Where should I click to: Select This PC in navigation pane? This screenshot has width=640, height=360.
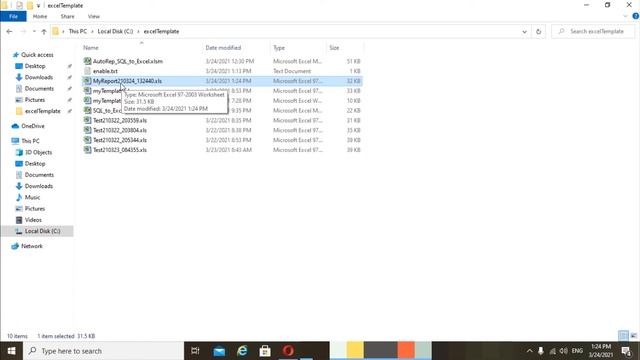click(x=30, y=141)
